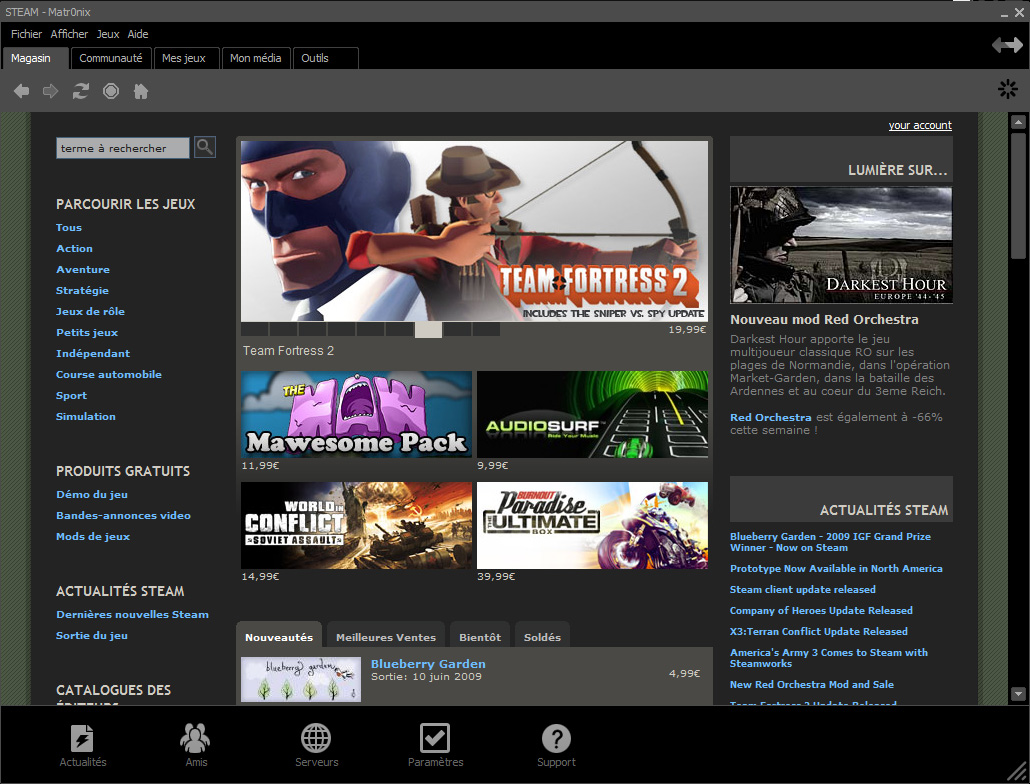
Task: Click the scrollbar down arrow
Action: 1018,693
